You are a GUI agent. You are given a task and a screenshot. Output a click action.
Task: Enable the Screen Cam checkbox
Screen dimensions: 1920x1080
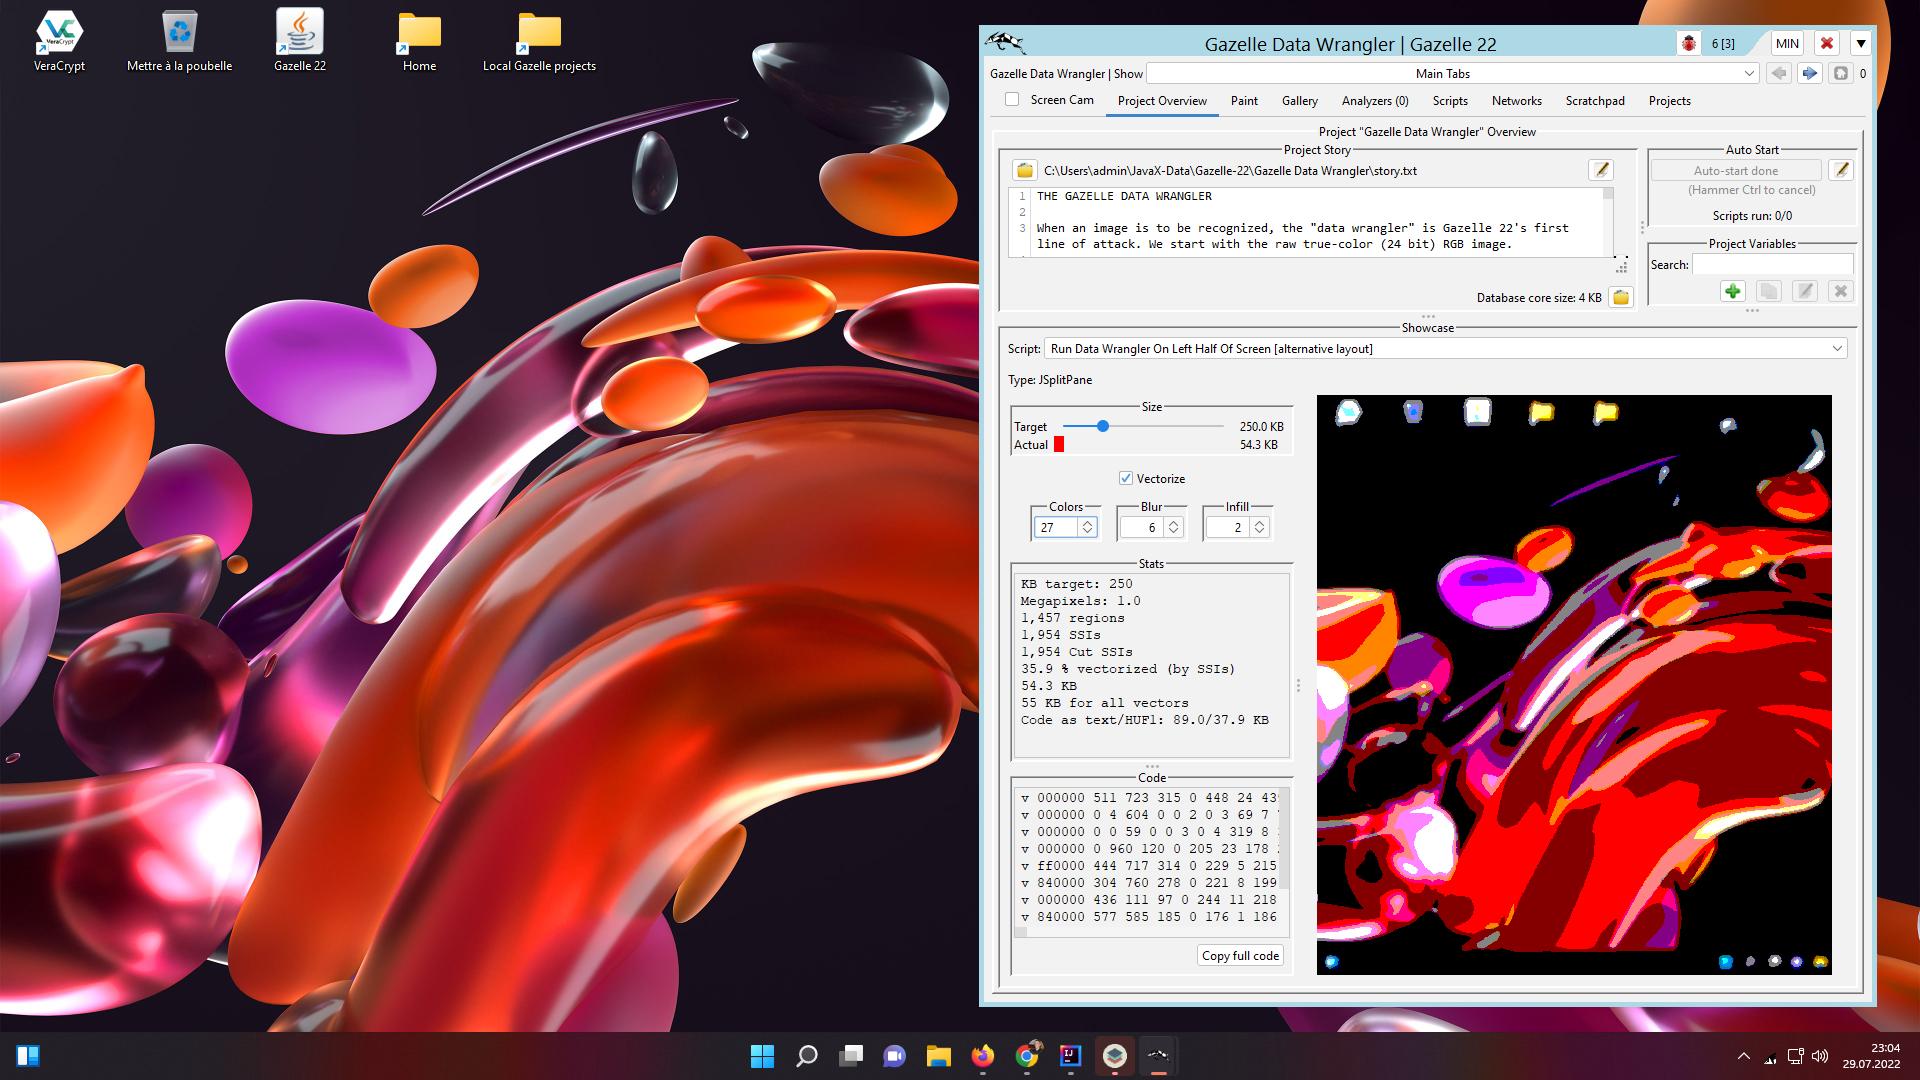[1012, 99]
